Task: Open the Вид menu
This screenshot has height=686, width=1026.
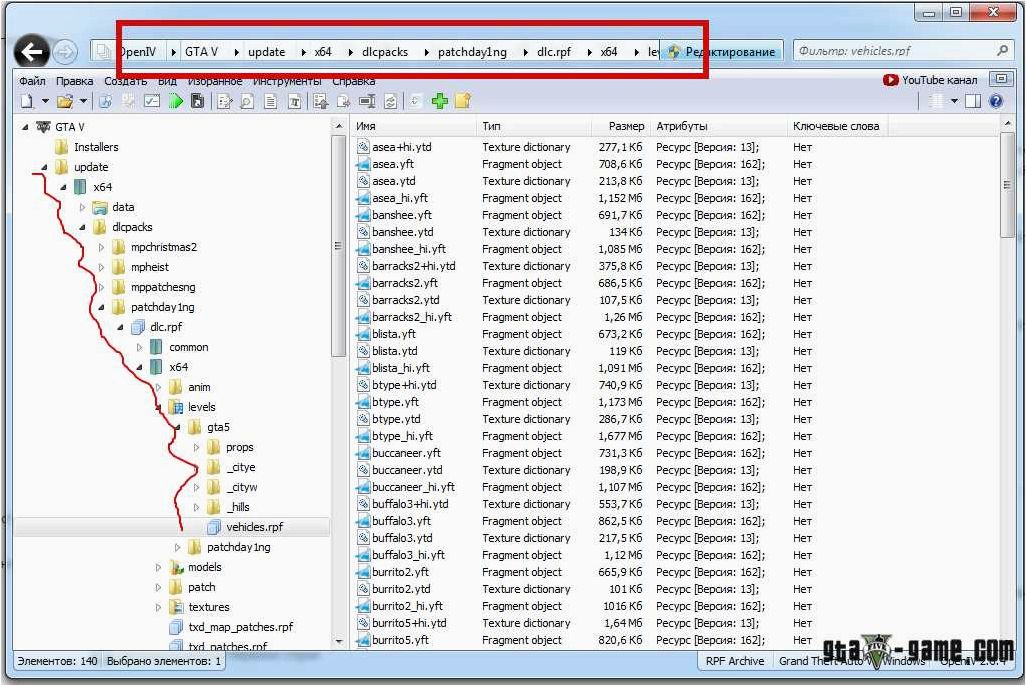Action: click(x=168, y=81)
